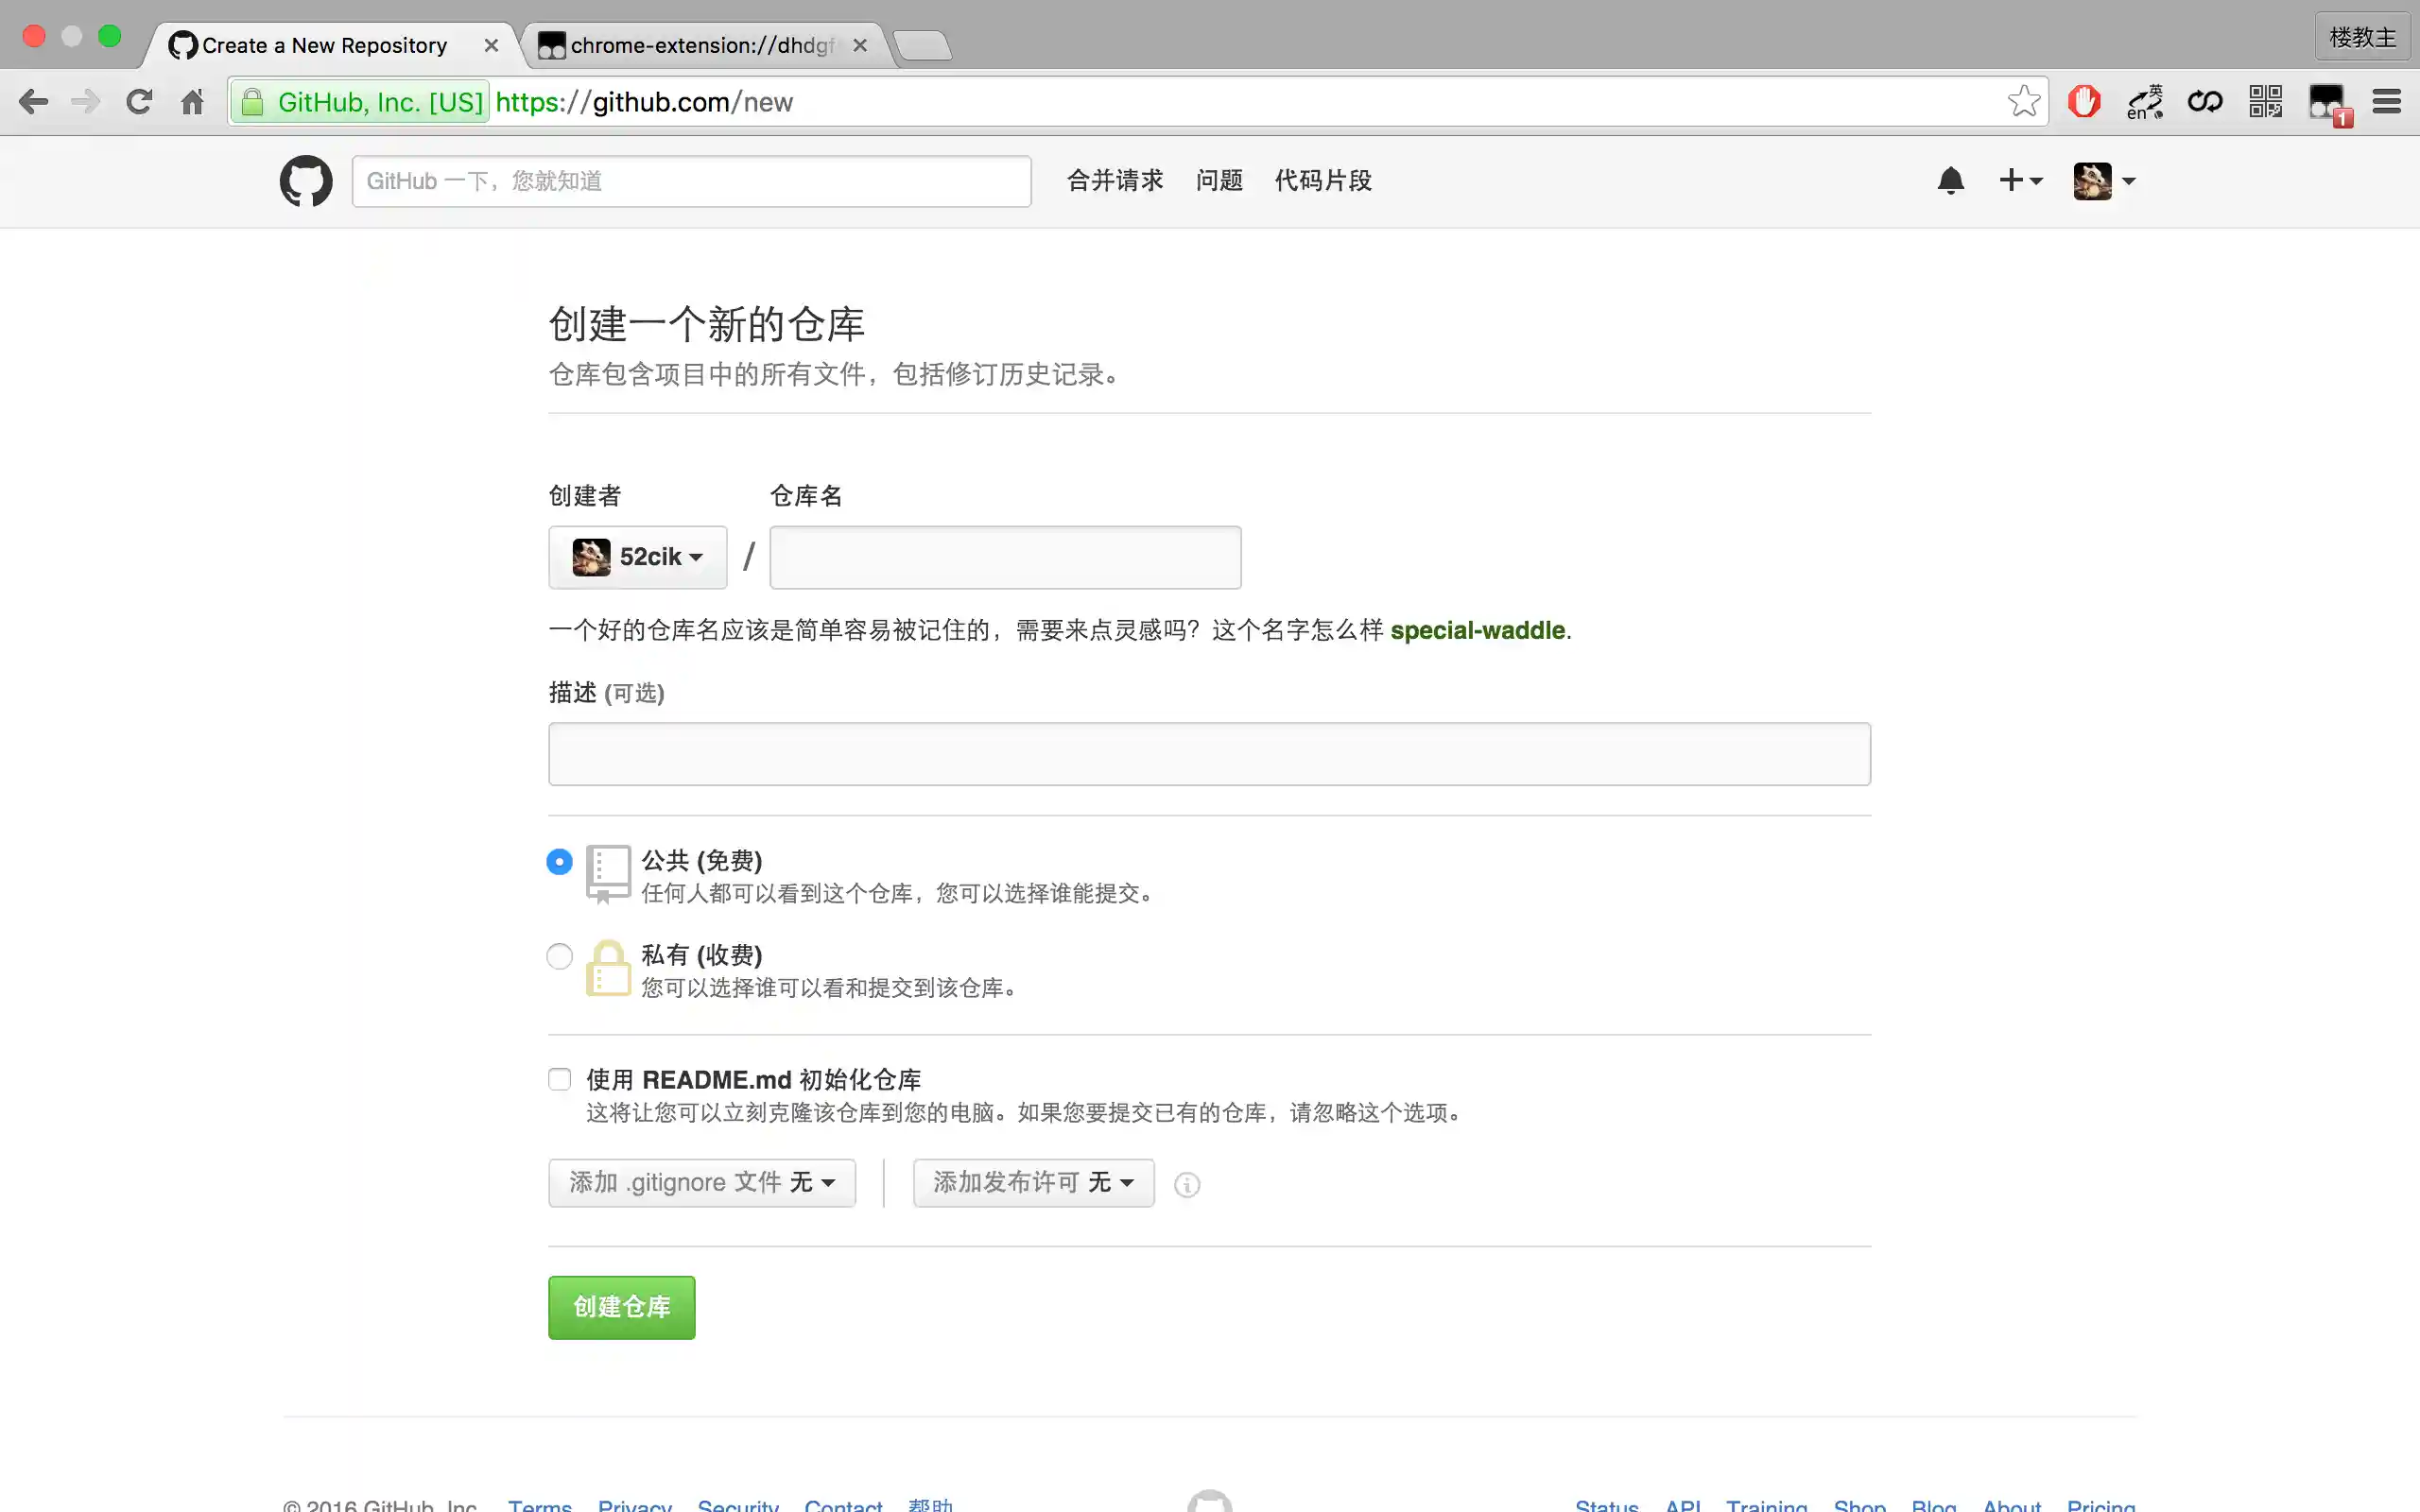Select the 私有 (收费) radio button
2420x1512 pixels.
tap(559, 956)
